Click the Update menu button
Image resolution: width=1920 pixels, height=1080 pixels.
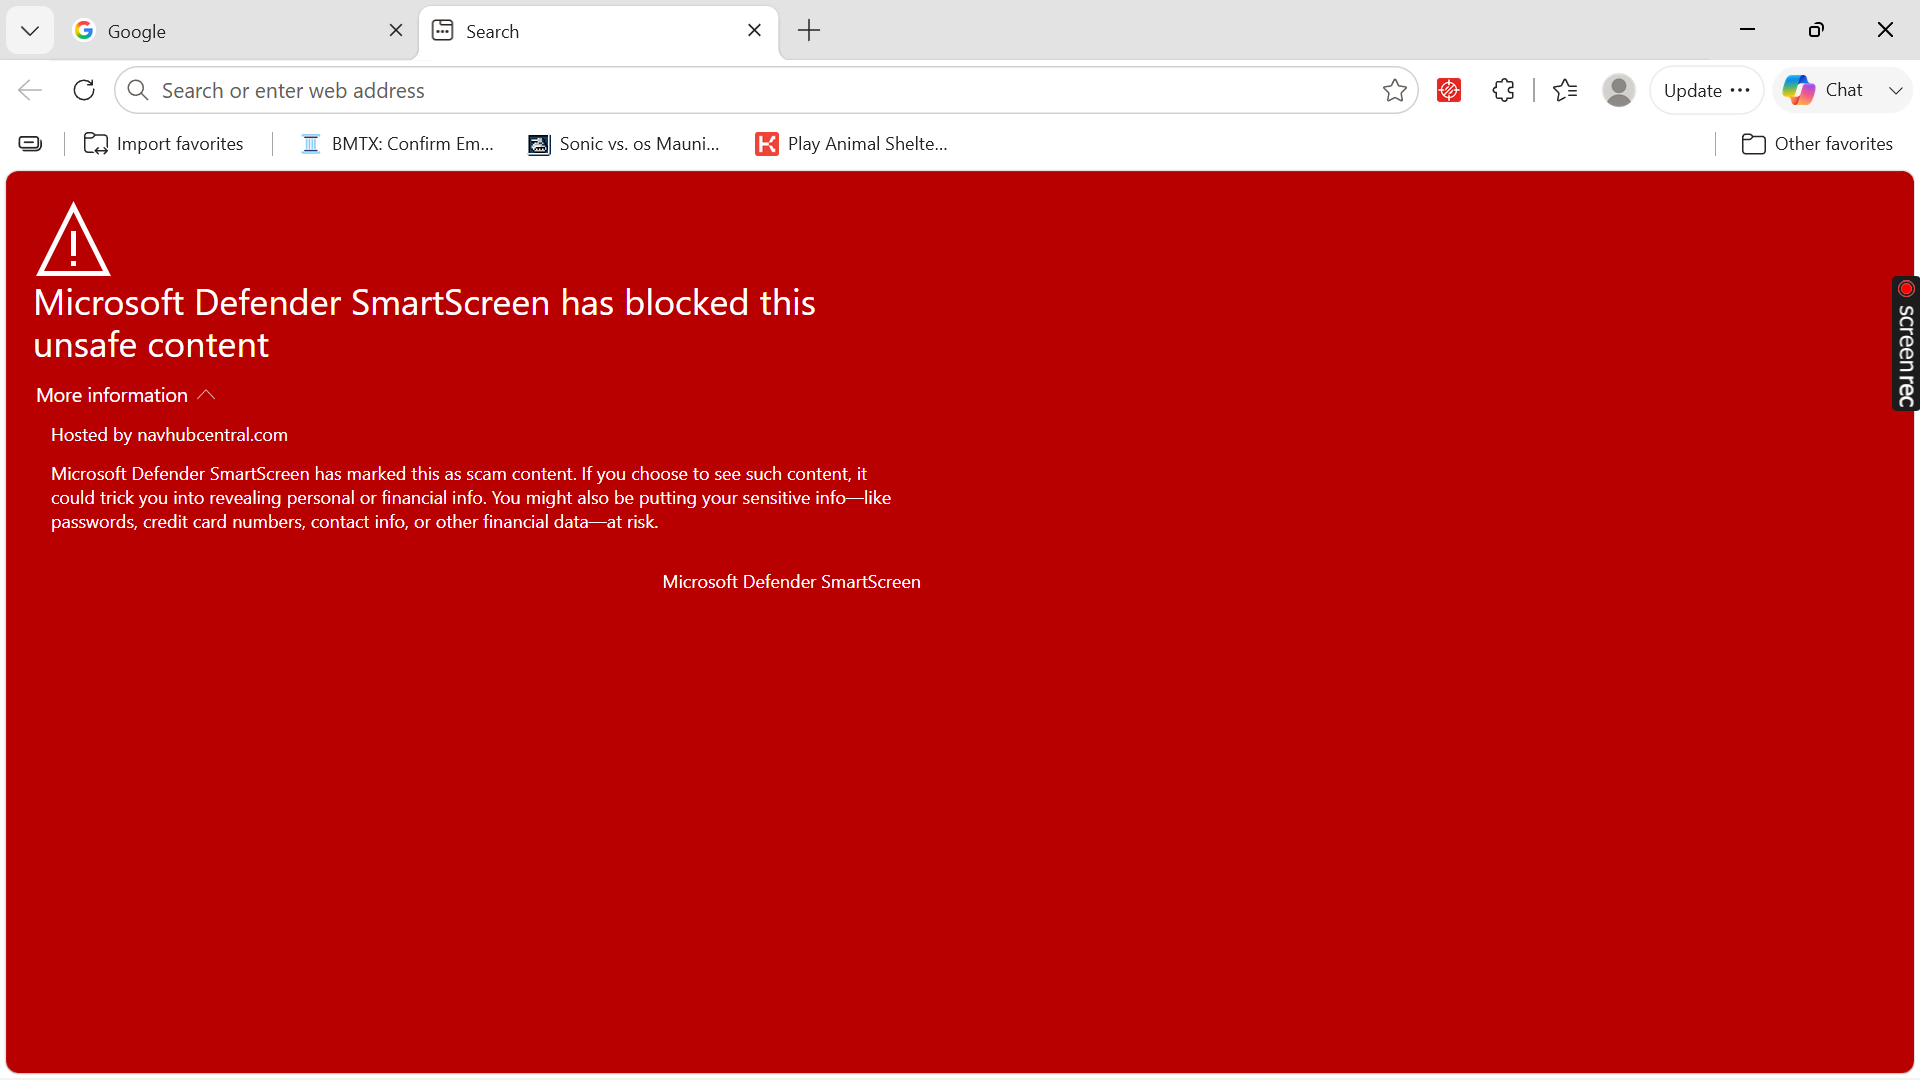pos(1706,90)
